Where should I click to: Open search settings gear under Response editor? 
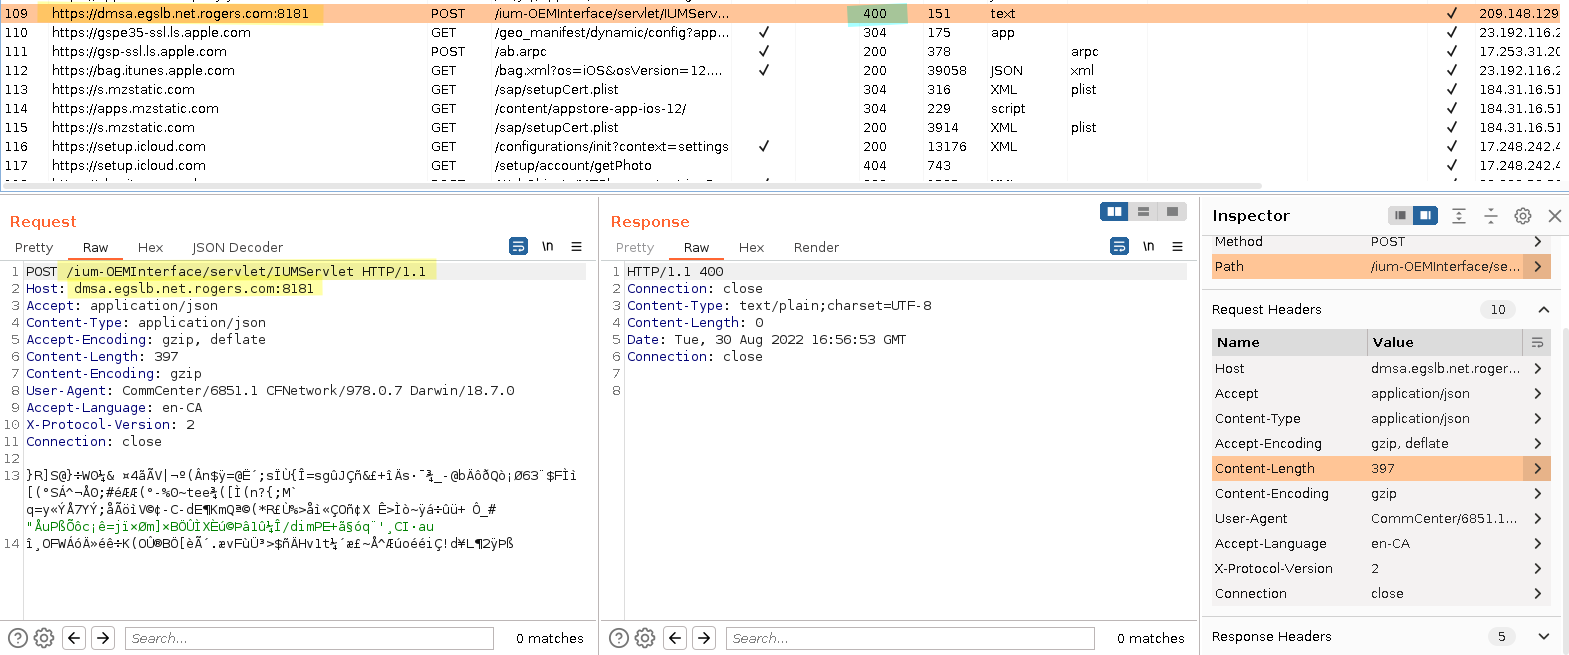coord(645,638)
